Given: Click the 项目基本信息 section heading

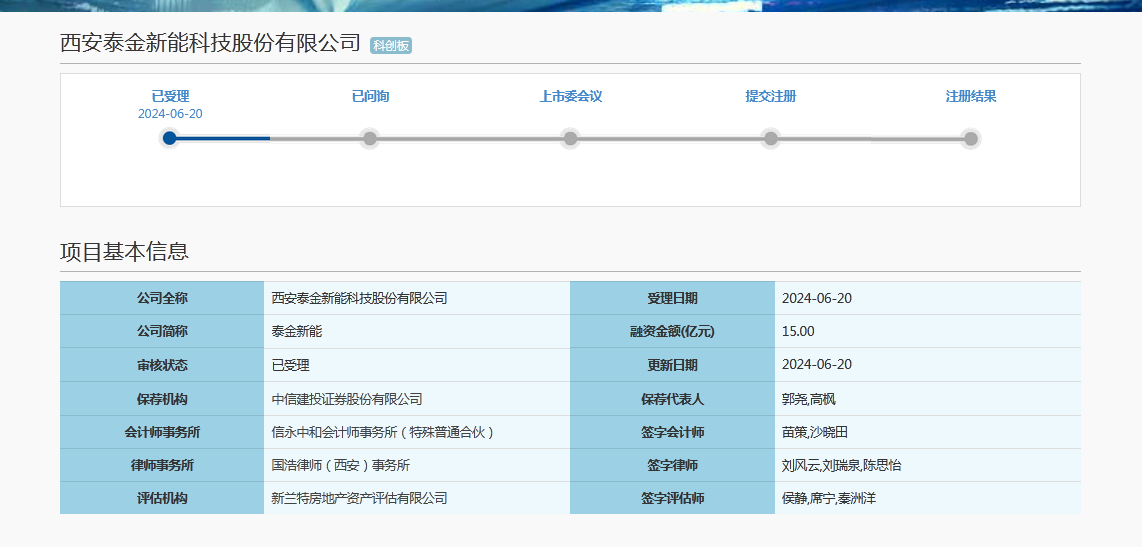Looking at the screenshot, I should pyautogui.click(x=124, y=252).
